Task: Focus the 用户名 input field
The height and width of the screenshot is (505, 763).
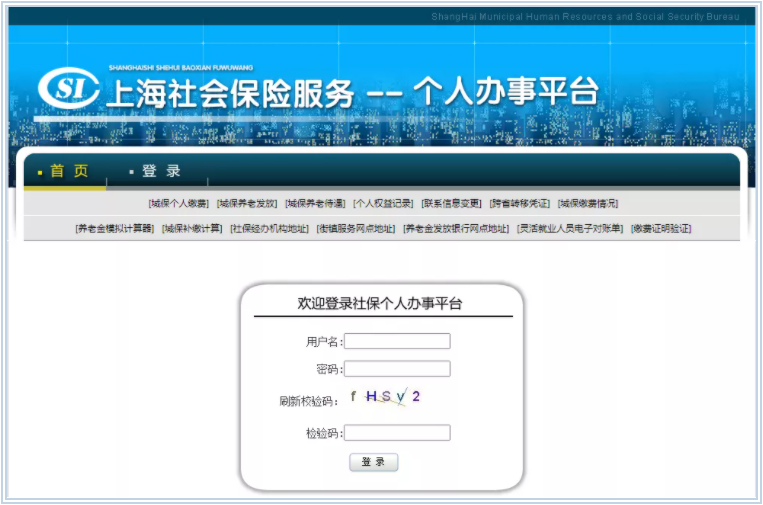Action: coord(397,341)
